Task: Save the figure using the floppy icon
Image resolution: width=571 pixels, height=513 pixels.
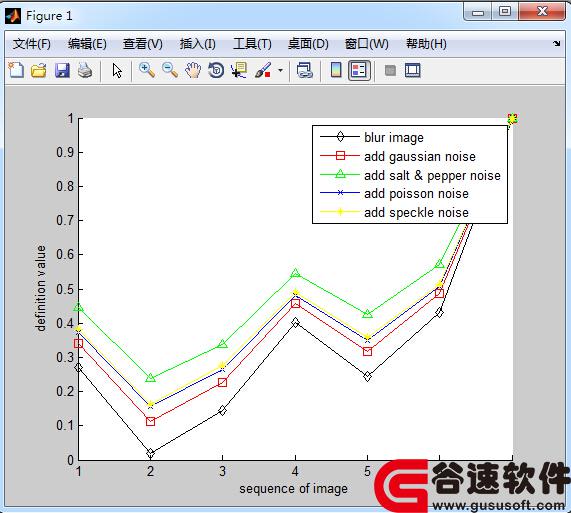Action: (62, 70)
